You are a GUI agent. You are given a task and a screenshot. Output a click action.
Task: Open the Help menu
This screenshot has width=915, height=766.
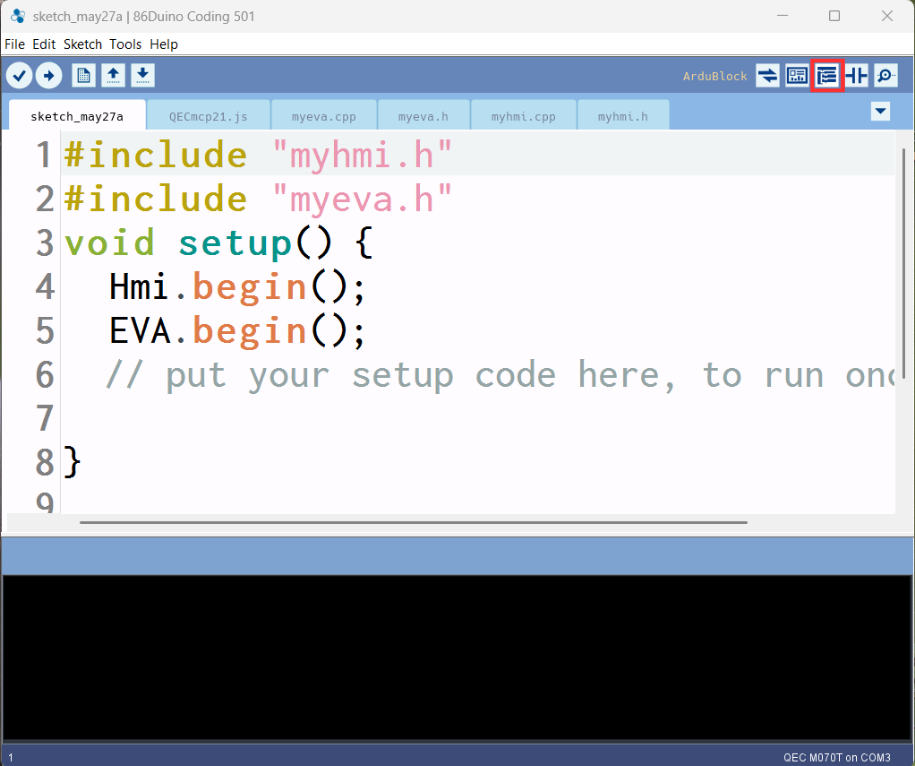pyautogui.click(x=163, y=44)
